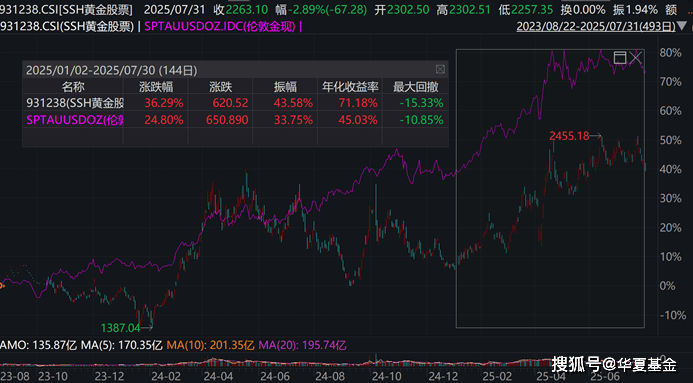
Task: Click the AMO: 135.87亿 indicator label
Action: (x=38, y=345)
